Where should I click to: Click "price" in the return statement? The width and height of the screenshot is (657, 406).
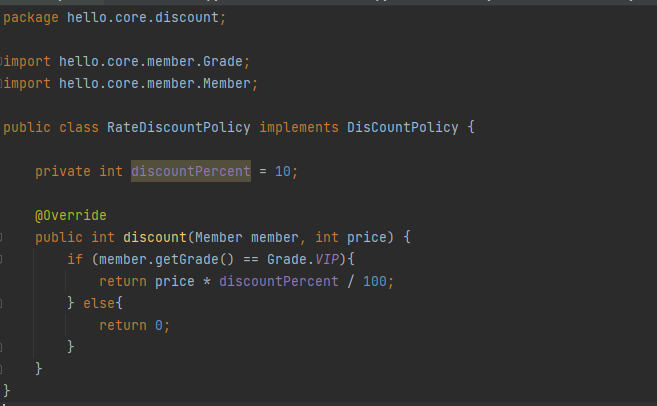pos(175,282)
